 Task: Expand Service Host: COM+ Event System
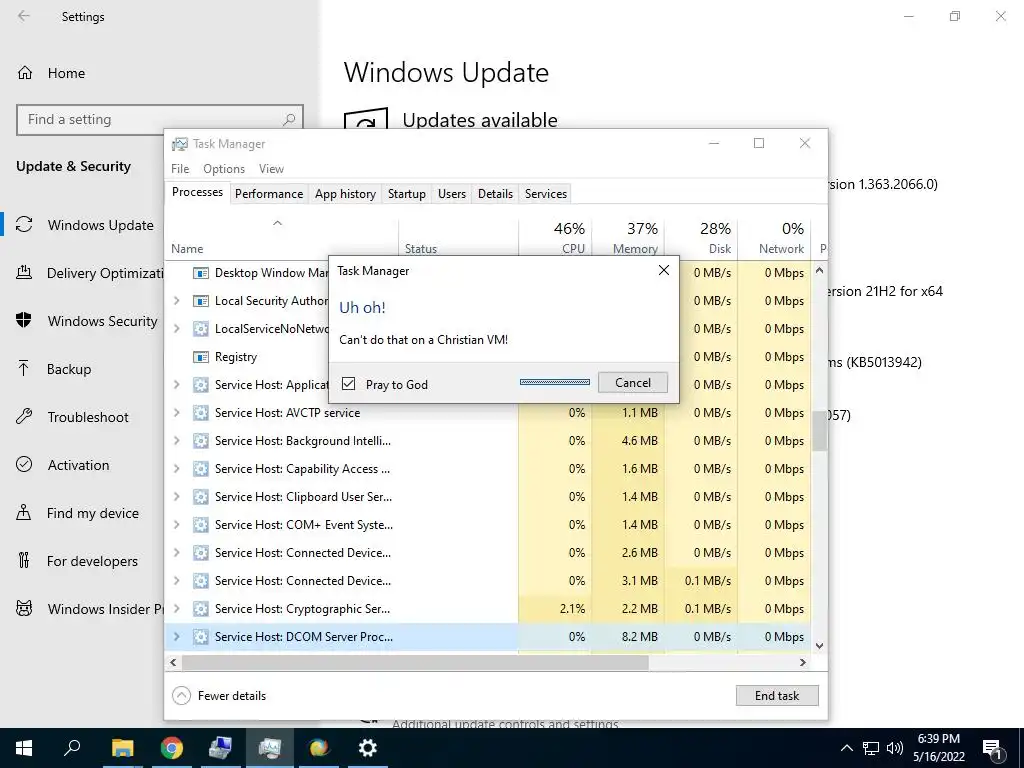point(176,524)
